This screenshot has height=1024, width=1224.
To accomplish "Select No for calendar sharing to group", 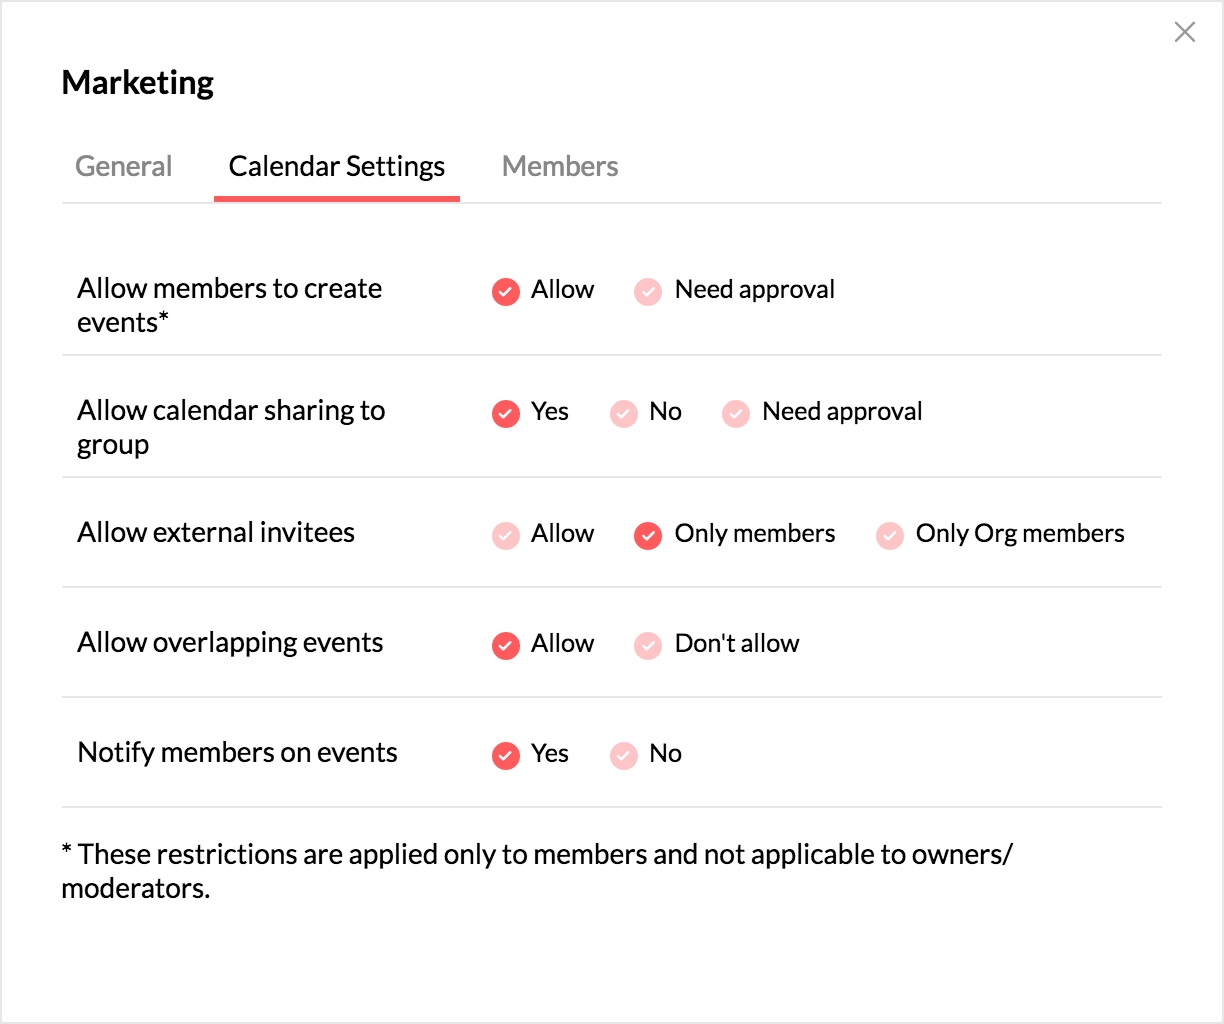I will tap(624, 414).
